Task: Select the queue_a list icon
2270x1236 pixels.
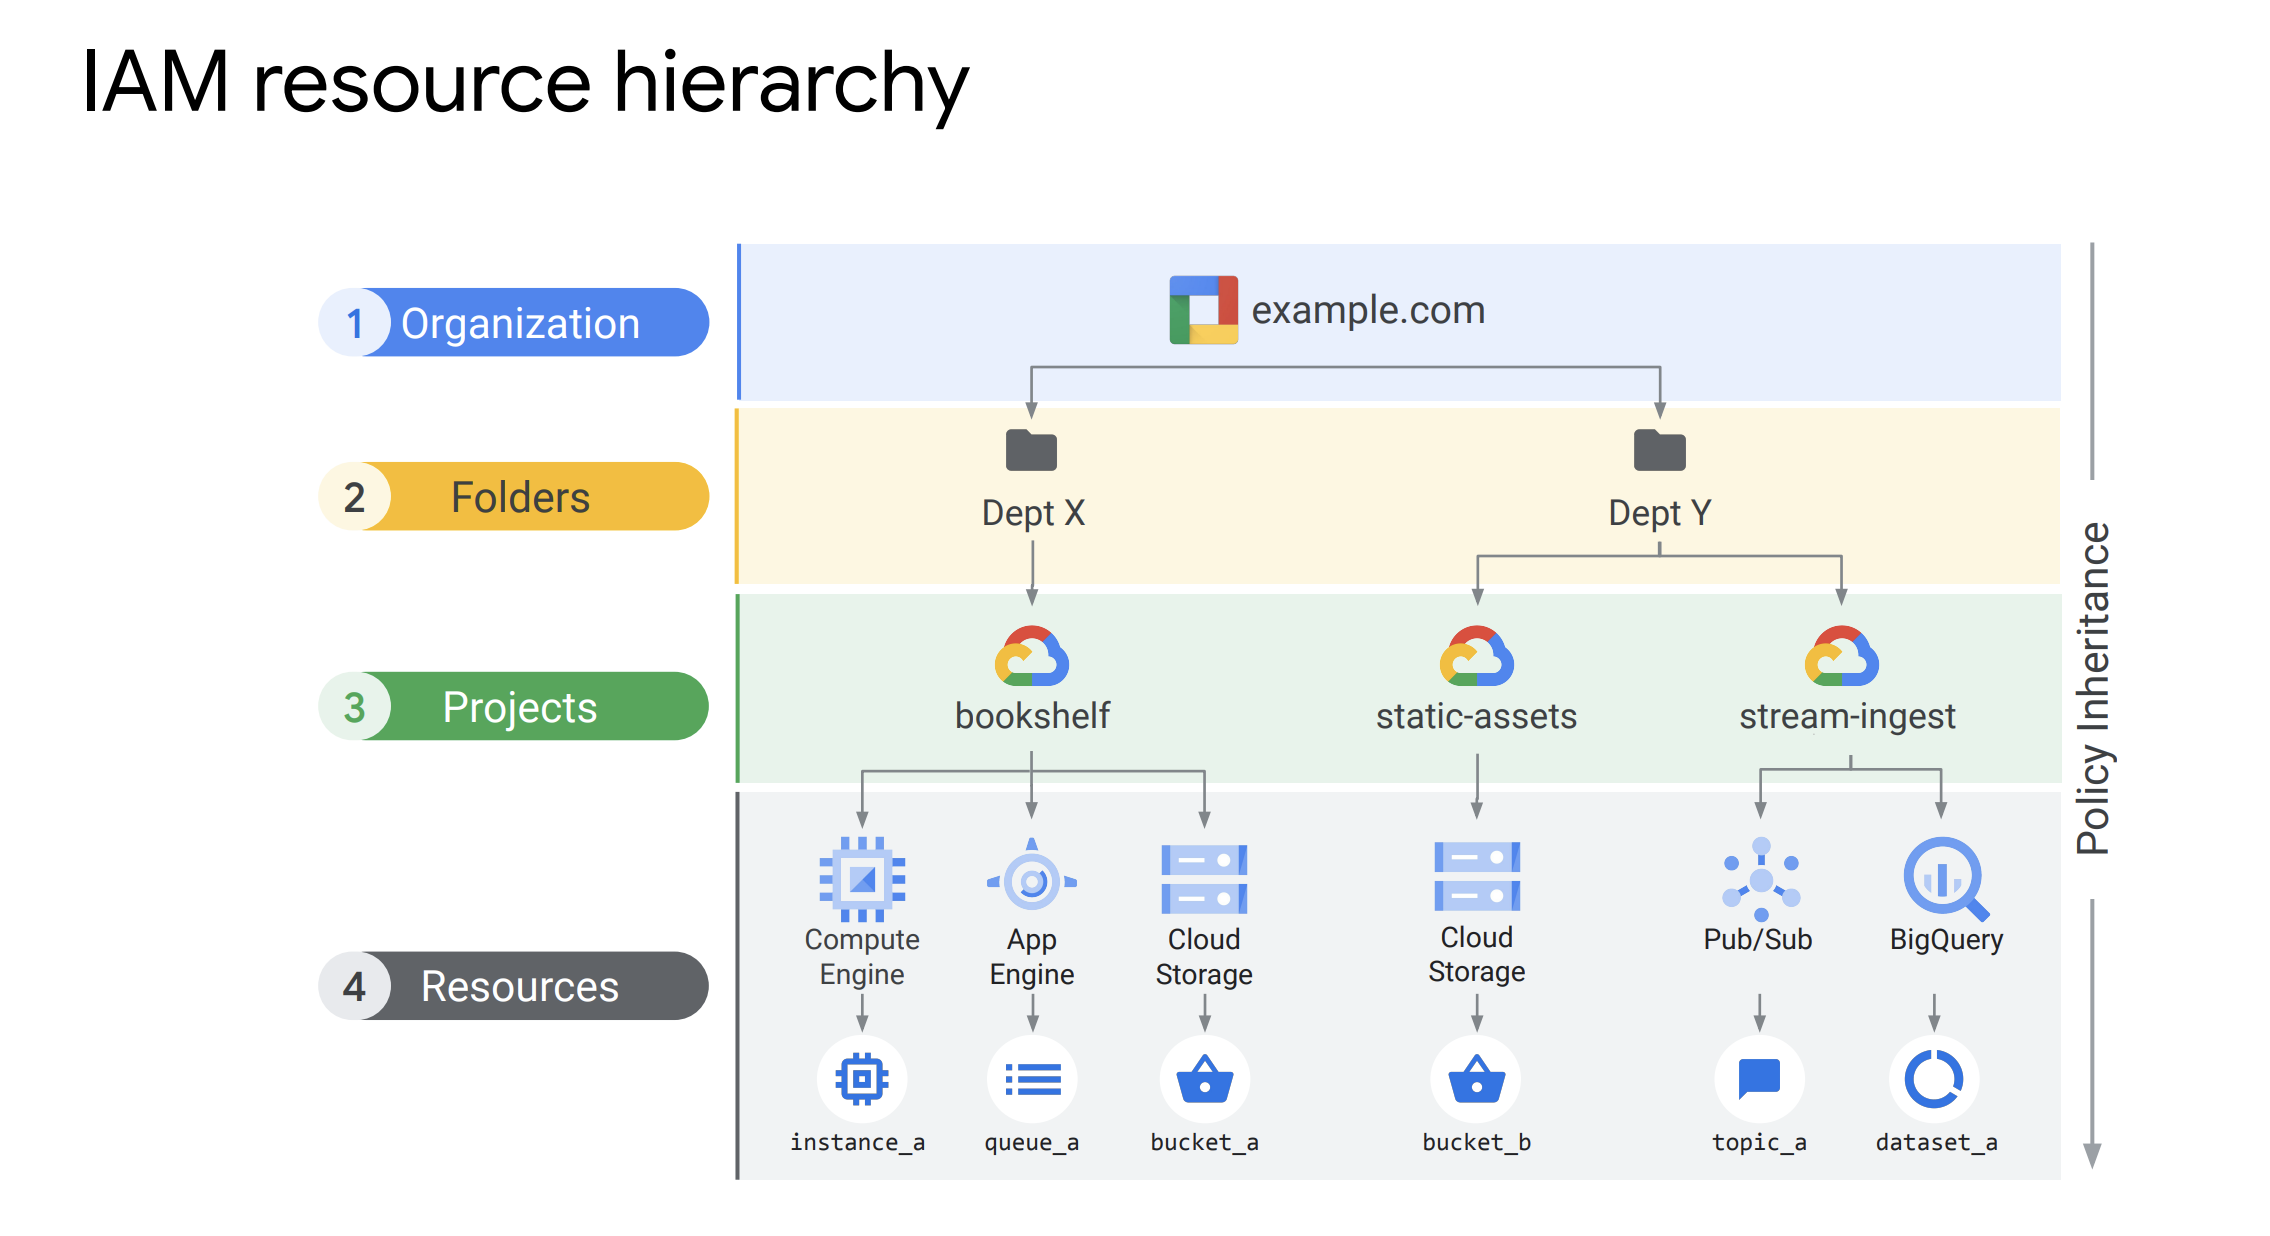Action: pos(1032,1079)
